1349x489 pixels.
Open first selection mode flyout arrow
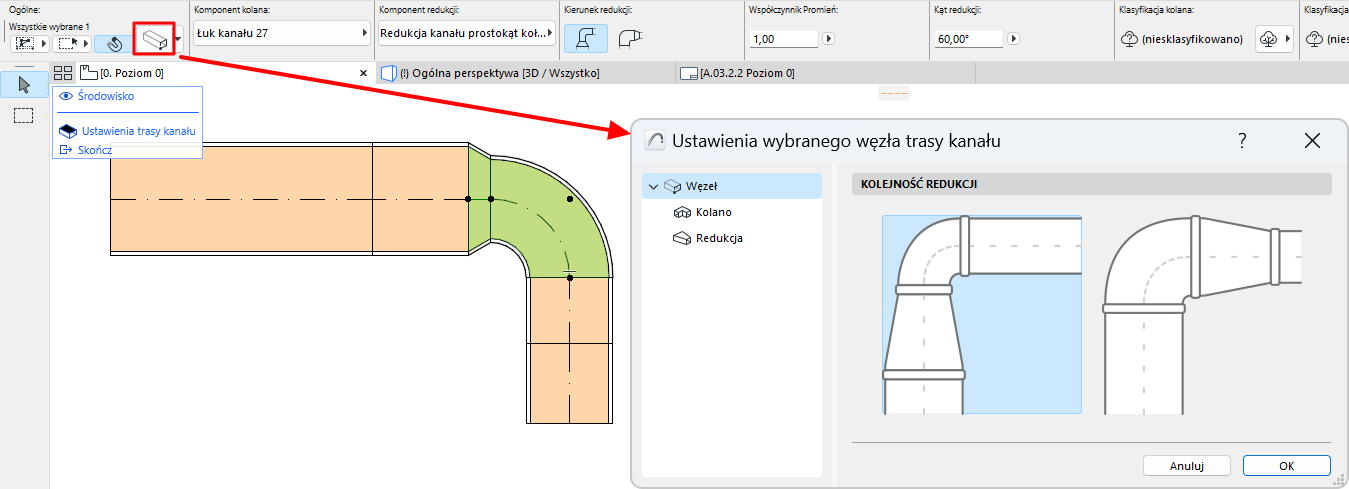[44, 45]
